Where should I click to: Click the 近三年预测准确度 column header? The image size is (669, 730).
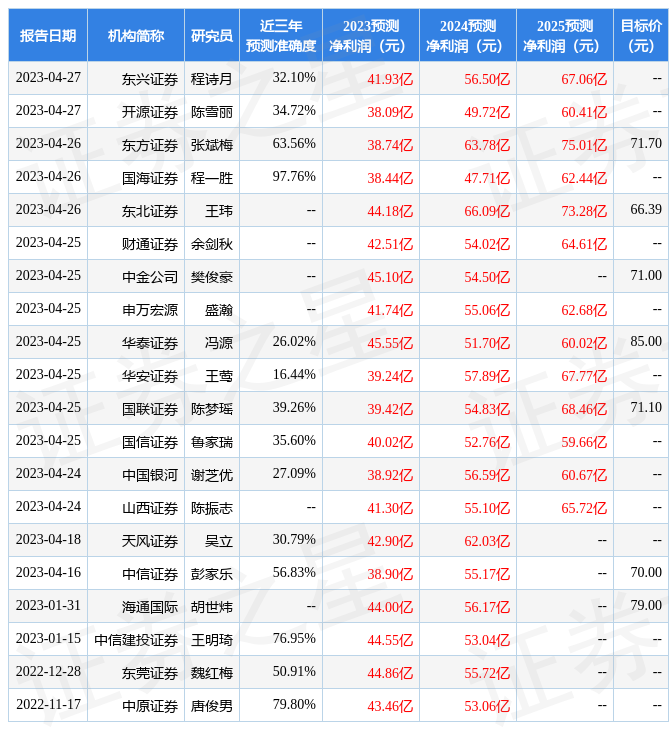281,35
